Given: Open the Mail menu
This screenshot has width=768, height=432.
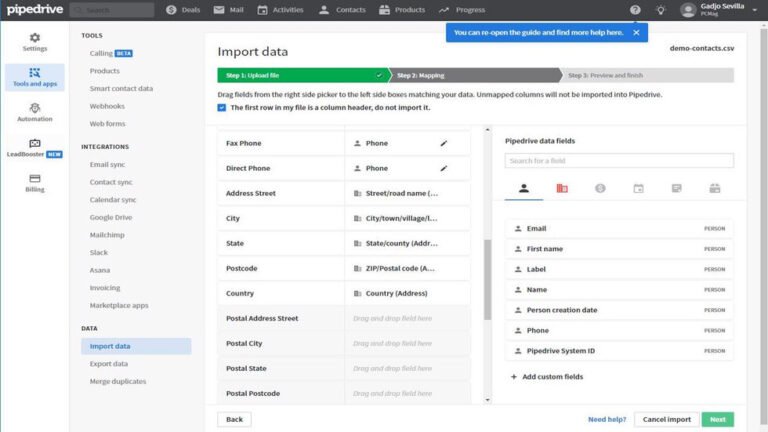Looking at the screenshot, I should click(x=229, y=10).
